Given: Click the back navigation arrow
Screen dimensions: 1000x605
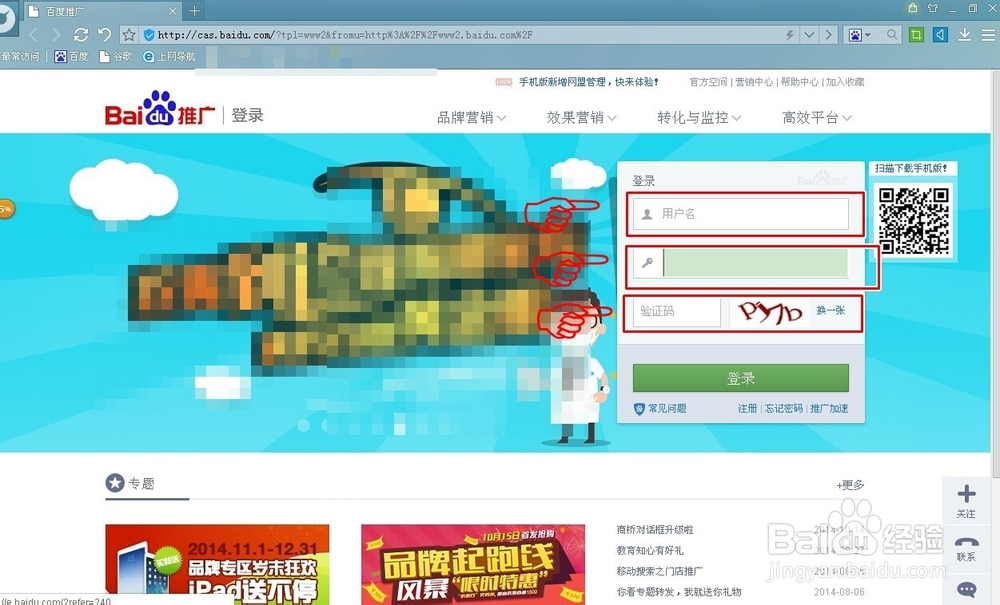Looking at the screenshot, I should pyautogui.click(x=33, y=33).
